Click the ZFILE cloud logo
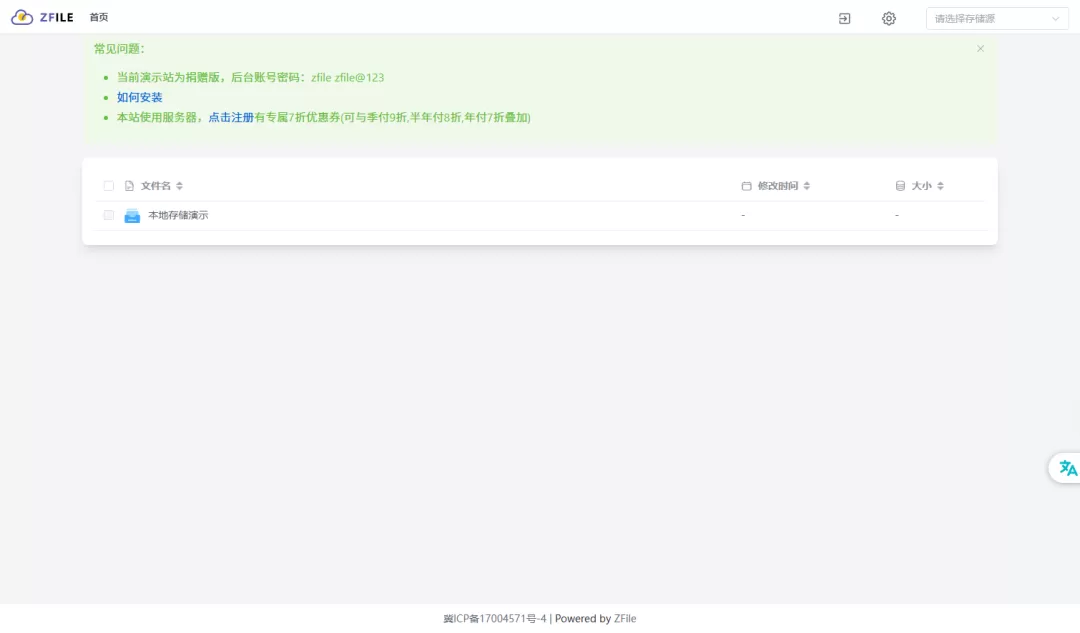 click(x=22, y=17)
